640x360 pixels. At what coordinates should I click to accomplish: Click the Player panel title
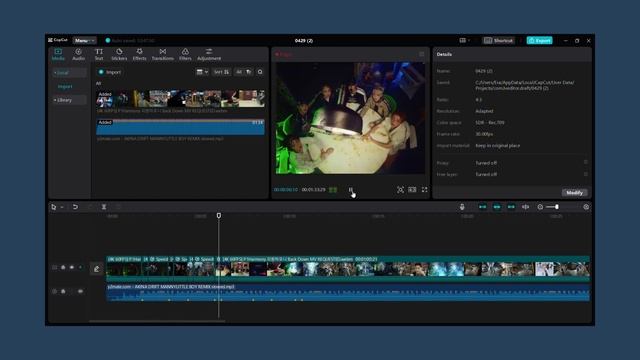pyautogui.click(x=284, y=54)
